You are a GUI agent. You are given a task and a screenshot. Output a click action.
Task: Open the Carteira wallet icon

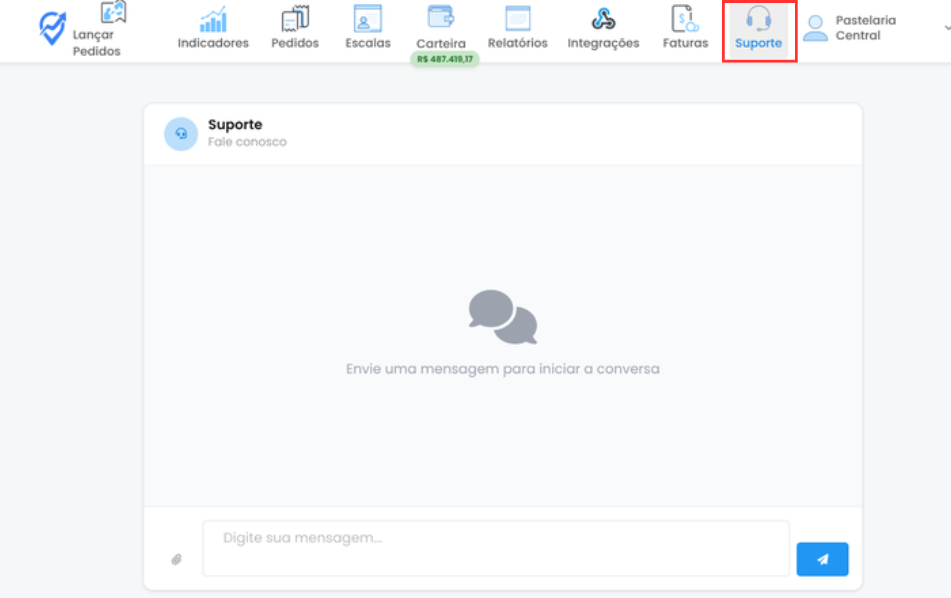tap(441, 18)
